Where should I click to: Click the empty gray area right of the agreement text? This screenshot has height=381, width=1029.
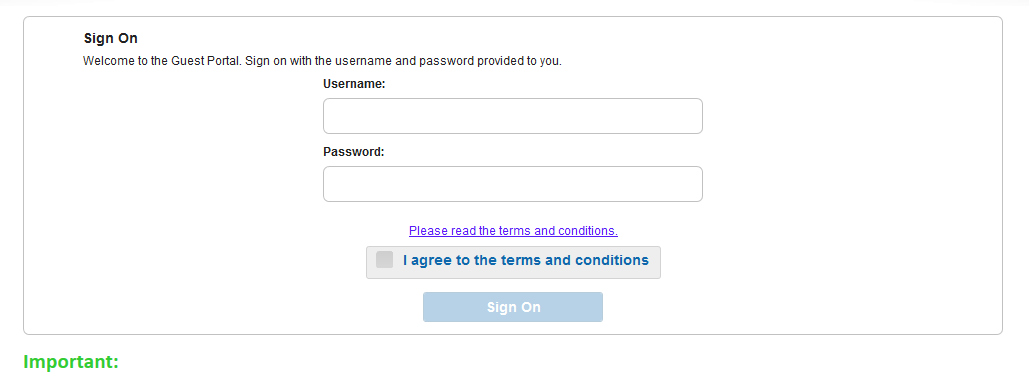point(655,262)
